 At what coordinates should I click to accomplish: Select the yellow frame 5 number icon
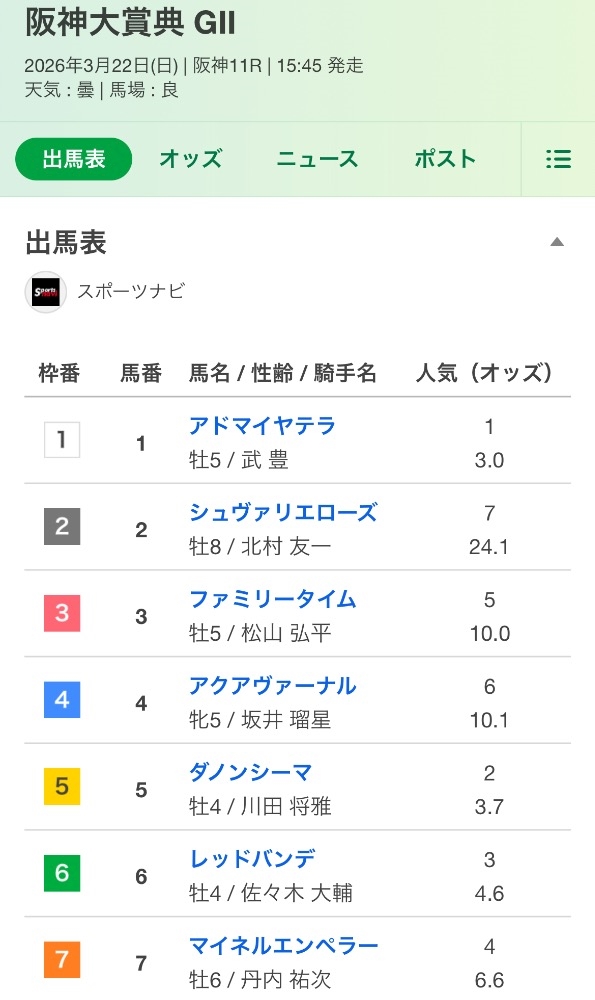click(59, 787)
